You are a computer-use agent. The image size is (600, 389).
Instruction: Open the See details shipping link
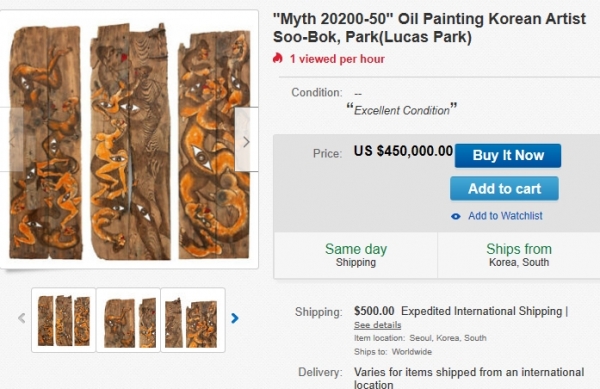377,325
